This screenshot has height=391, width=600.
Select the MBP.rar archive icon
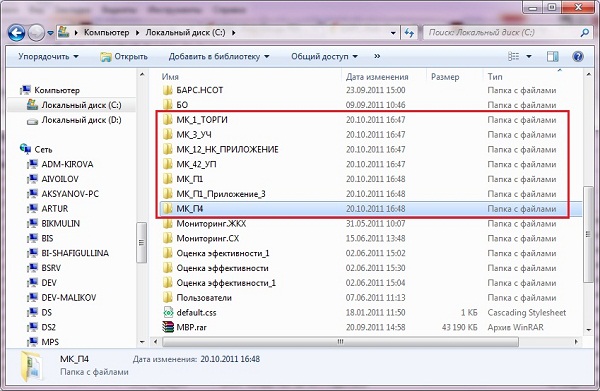(x=168, y=327)
